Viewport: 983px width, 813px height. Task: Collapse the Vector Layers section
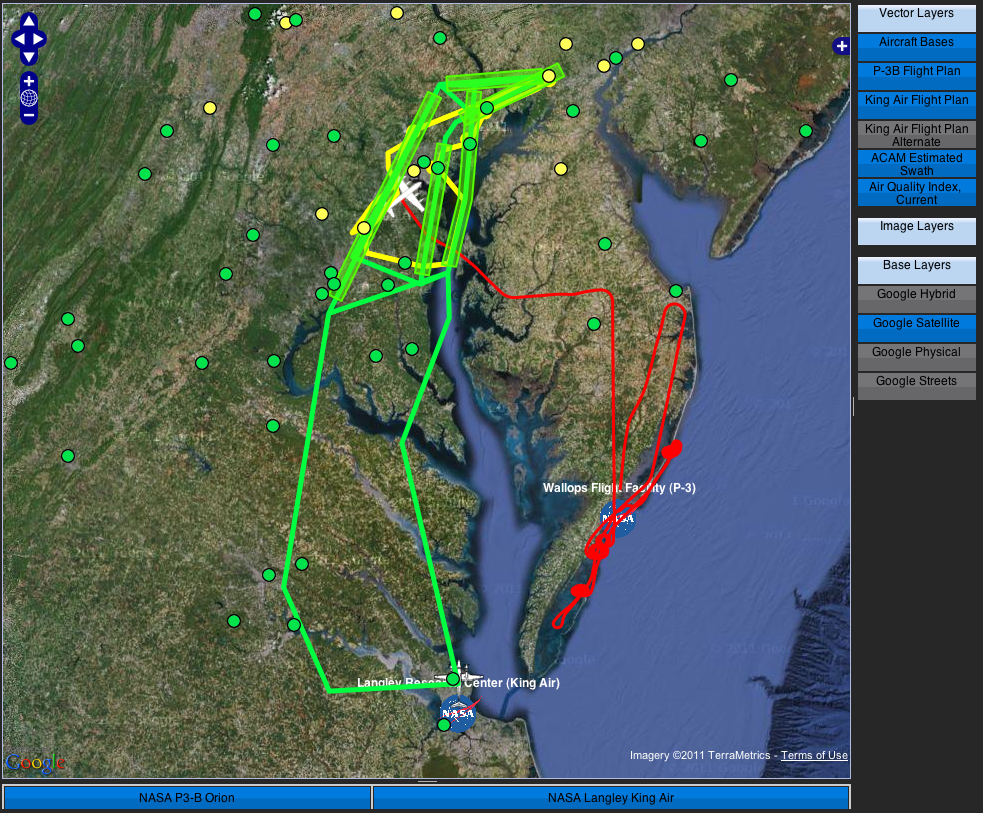[x=916, y=14]
